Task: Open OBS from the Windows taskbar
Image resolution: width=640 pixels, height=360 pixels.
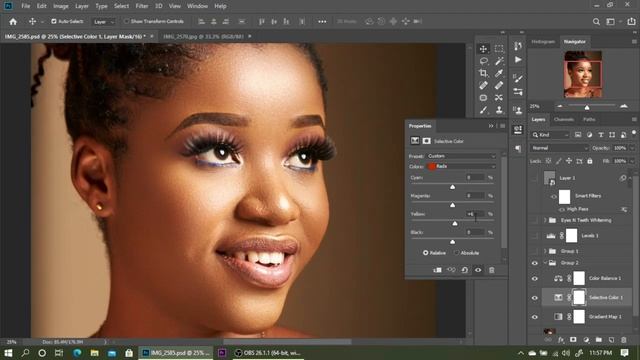Action: tap(268, 353)
